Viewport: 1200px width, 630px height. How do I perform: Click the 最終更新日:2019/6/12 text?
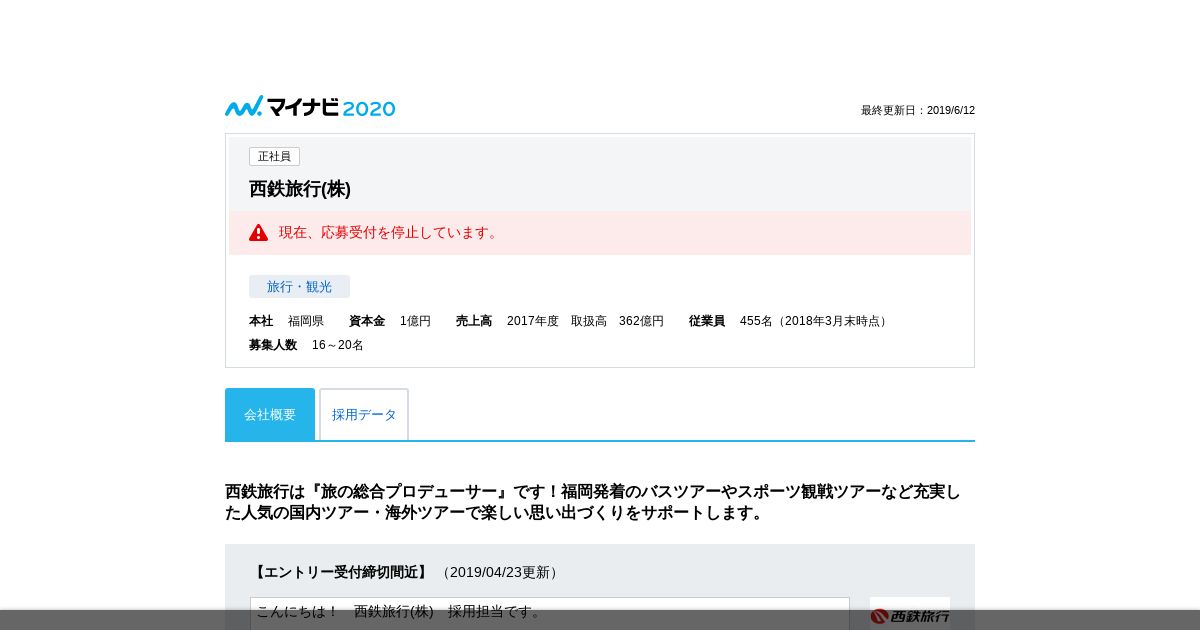tap(918, 111)
